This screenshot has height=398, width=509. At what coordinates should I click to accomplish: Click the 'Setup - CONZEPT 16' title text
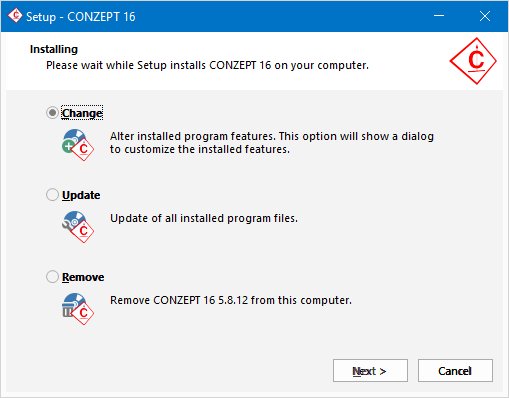click(x=81, y=17)
